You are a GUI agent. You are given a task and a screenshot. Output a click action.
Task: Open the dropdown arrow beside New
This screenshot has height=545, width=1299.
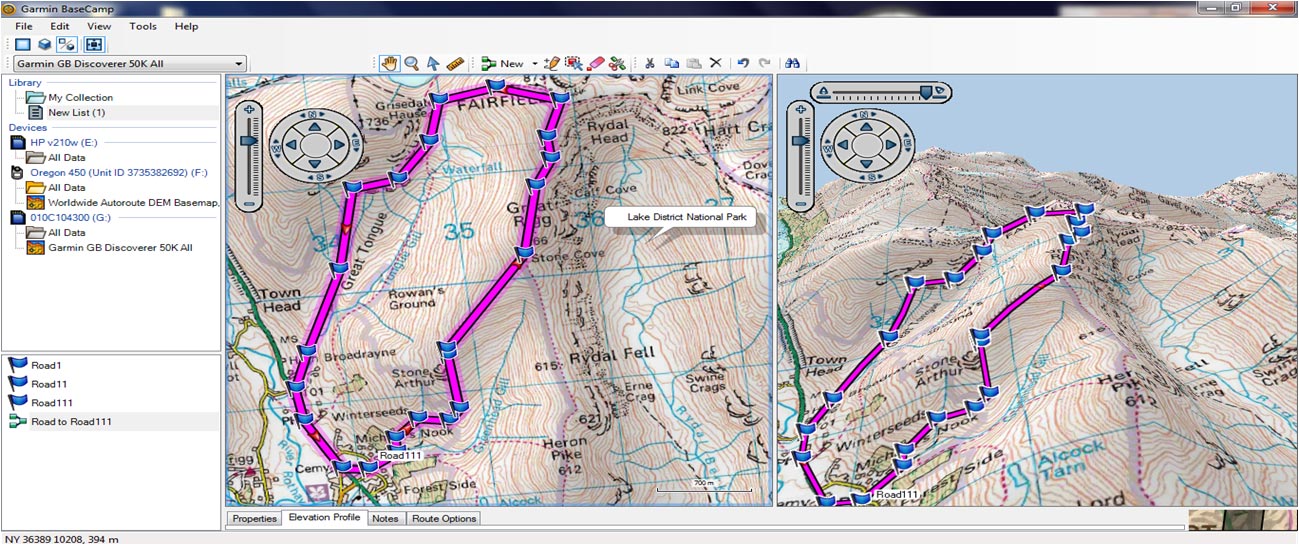pyautogui.click(x=535, y=64)
